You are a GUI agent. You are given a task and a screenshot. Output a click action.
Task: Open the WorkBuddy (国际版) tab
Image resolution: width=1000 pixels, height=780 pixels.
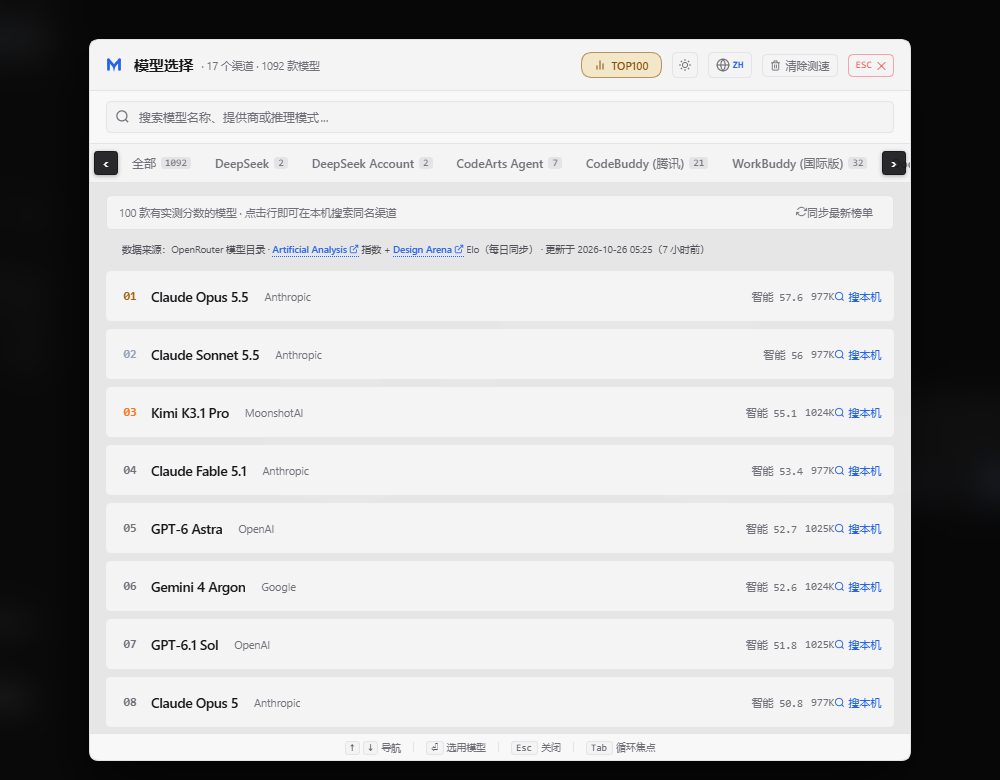coord(799,163)
